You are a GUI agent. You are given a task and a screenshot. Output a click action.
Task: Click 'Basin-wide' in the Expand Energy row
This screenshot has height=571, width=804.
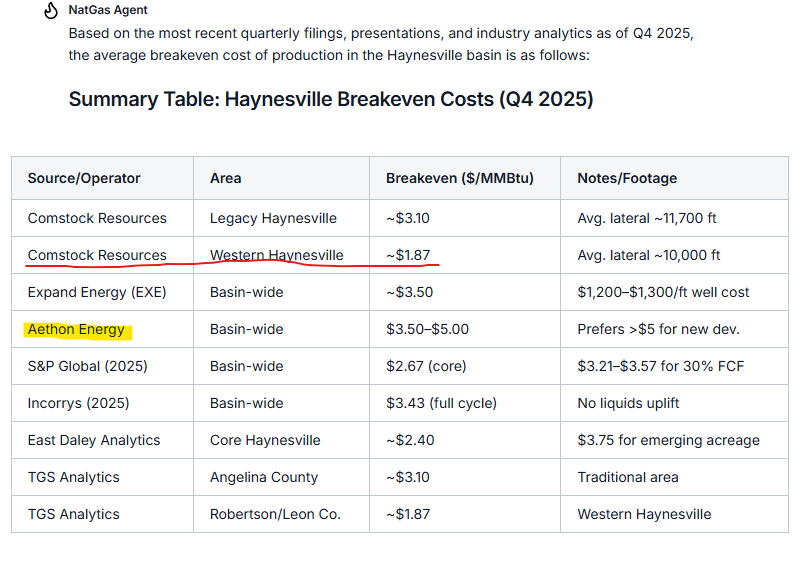tap(247, 292)
